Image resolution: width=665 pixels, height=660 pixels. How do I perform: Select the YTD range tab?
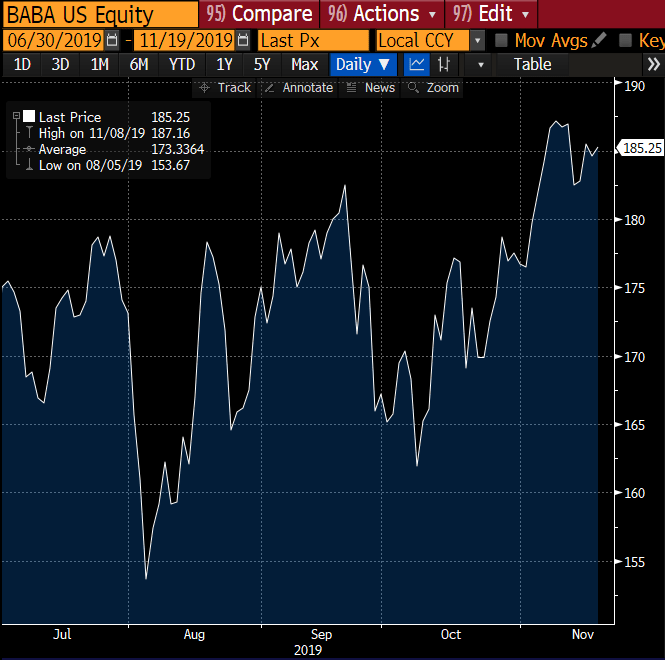click(x=182, y=64)
